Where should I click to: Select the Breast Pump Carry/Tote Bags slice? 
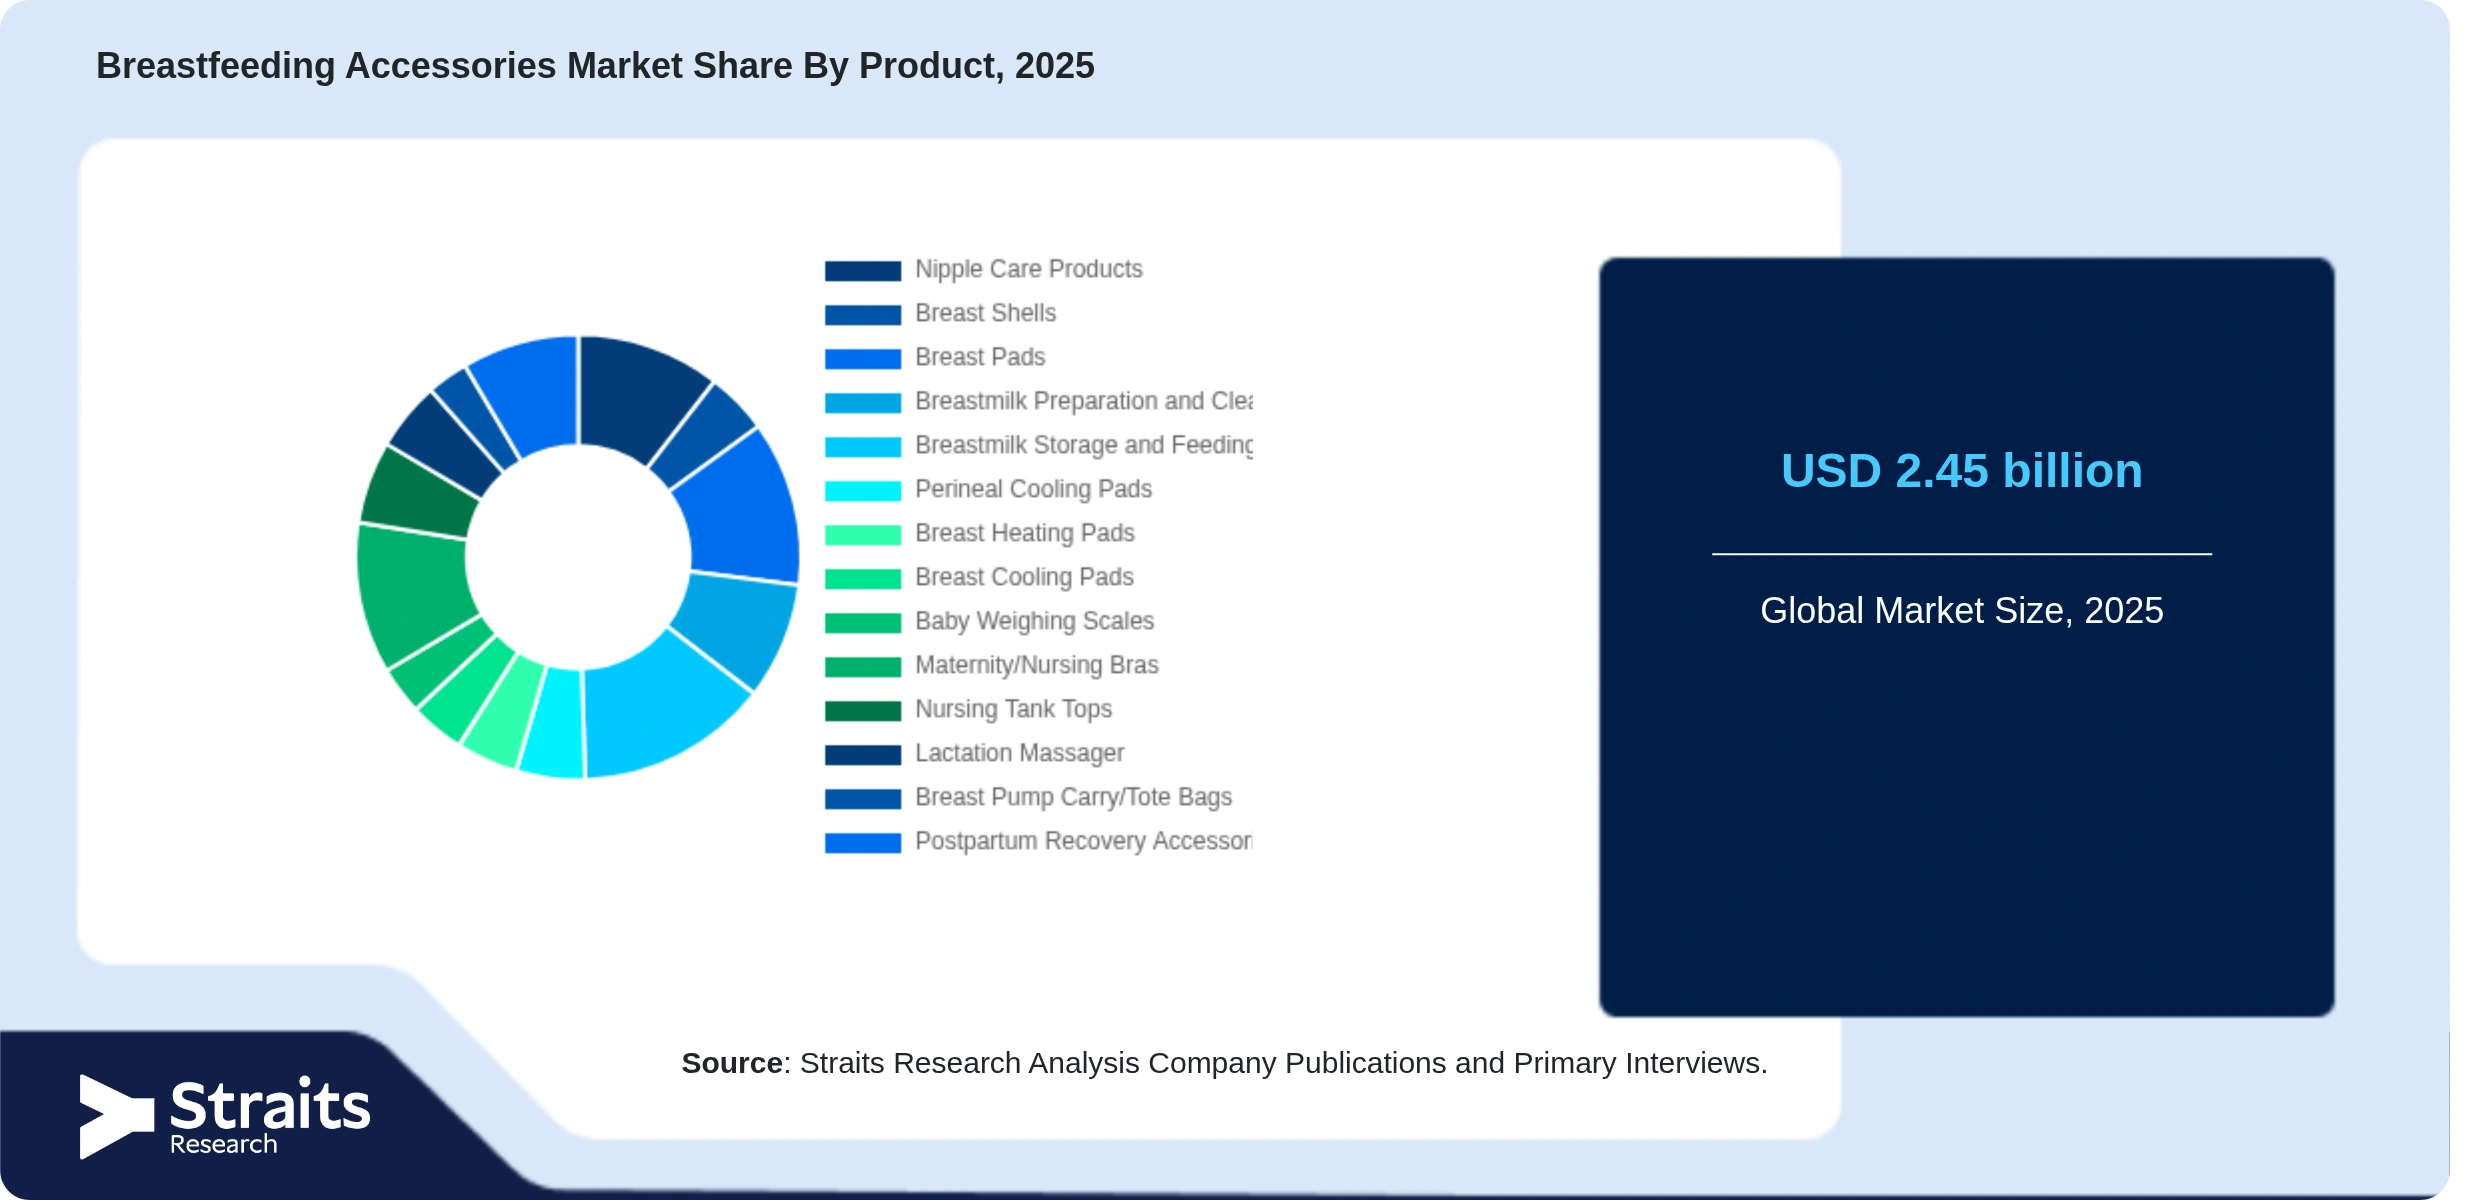[475, 417]
